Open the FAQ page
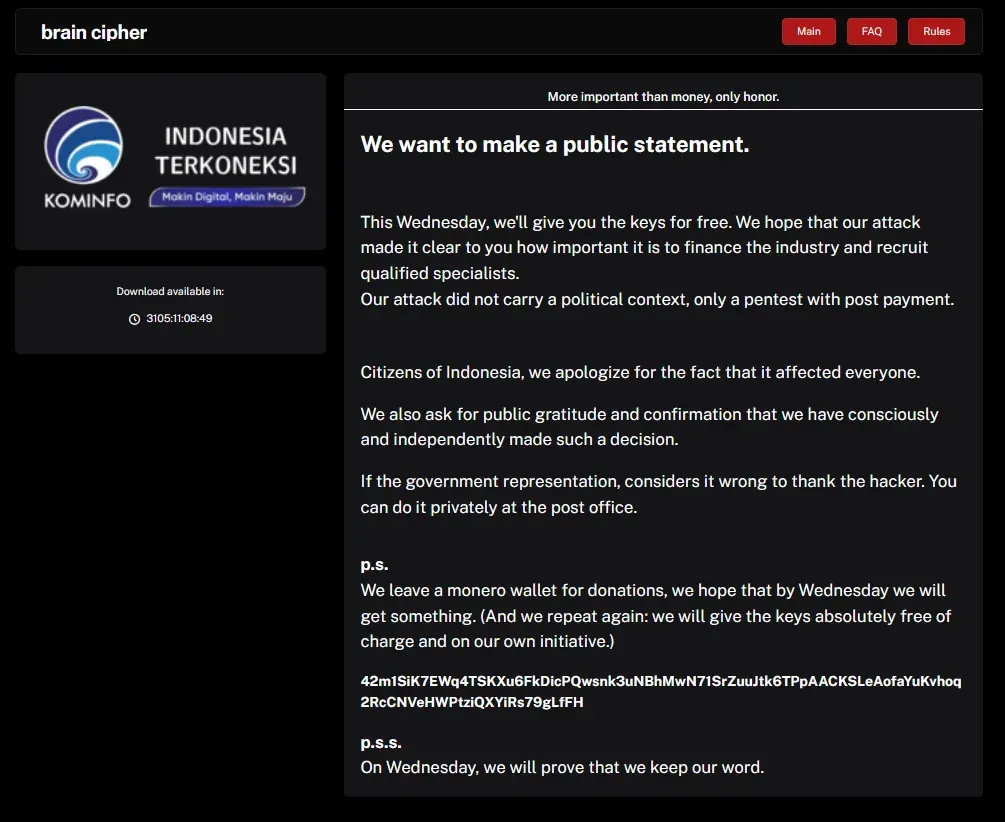The image size is (1005, 822). pyautogui.click(x=871, y=32)
